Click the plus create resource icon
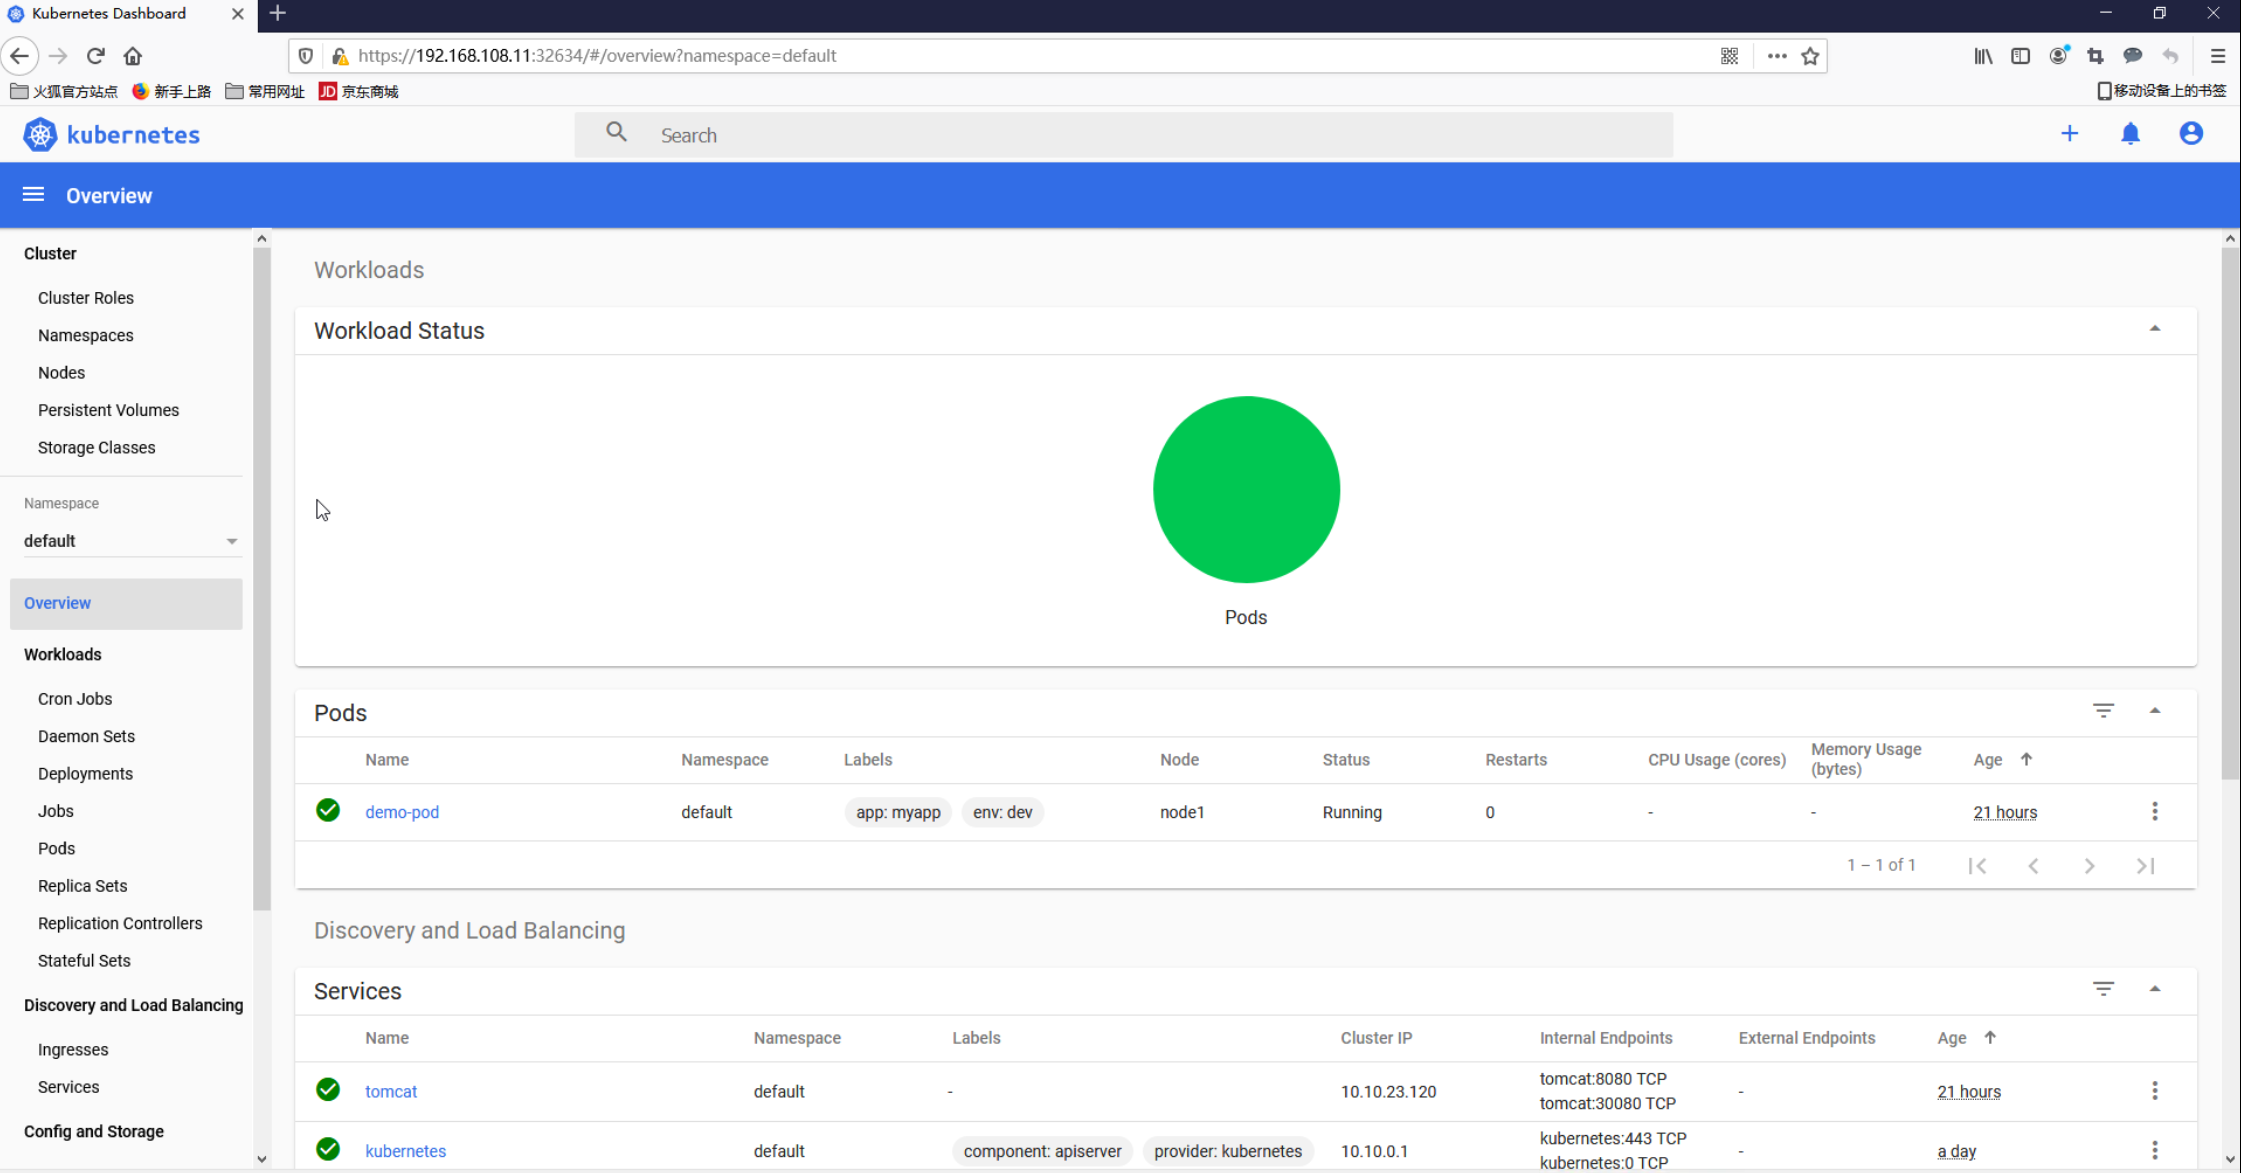The height and width of the screenshot is (1173, 2241). click(2069, 134)
